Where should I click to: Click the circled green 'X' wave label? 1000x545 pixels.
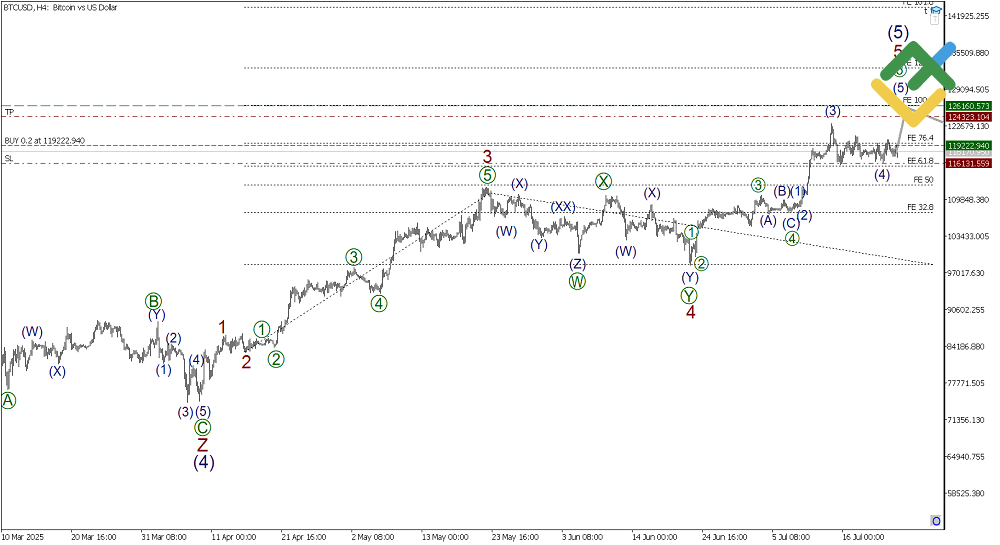coord(604,181)
